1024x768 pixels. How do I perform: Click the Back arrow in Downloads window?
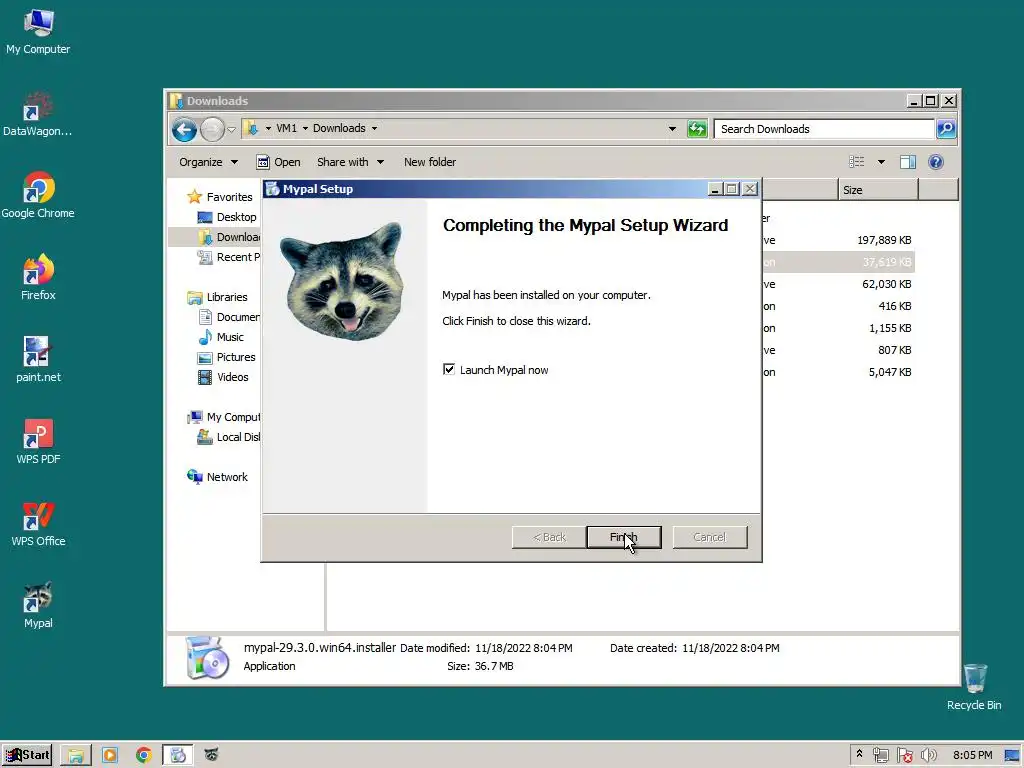pyautogui.click(x=184, y=129)
